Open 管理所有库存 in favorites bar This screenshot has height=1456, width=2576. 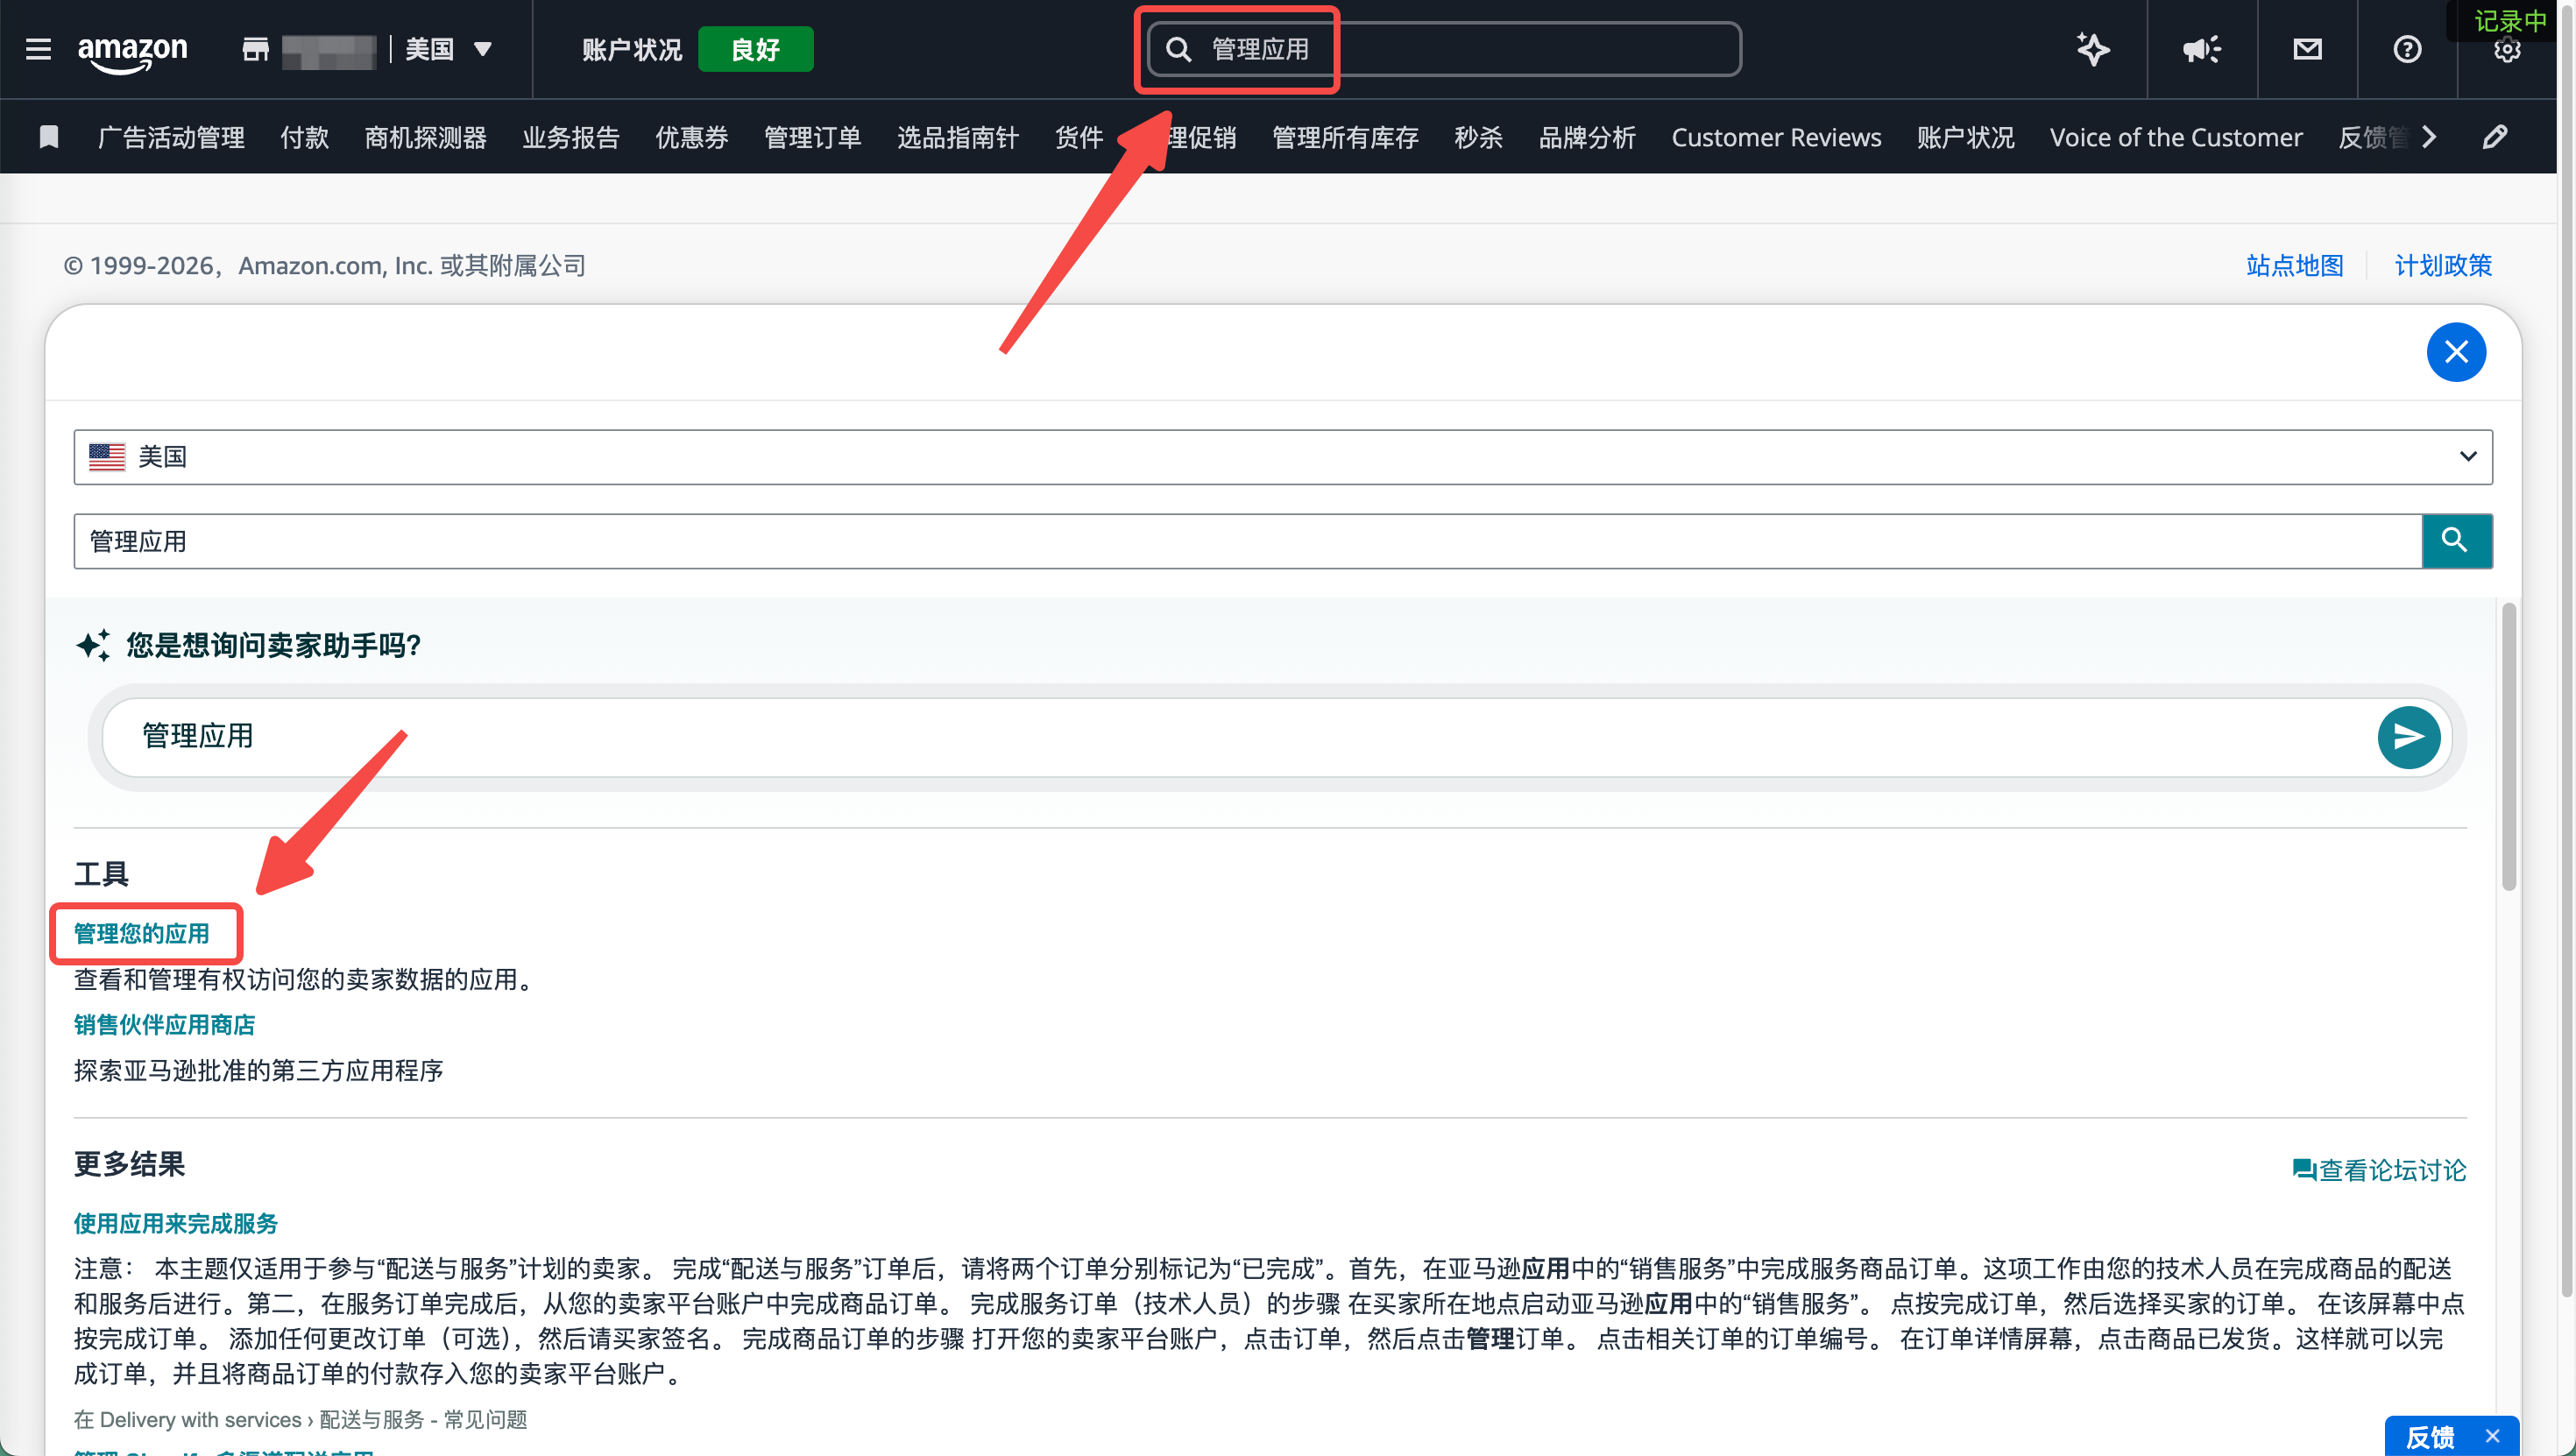tap(1345, 138)
